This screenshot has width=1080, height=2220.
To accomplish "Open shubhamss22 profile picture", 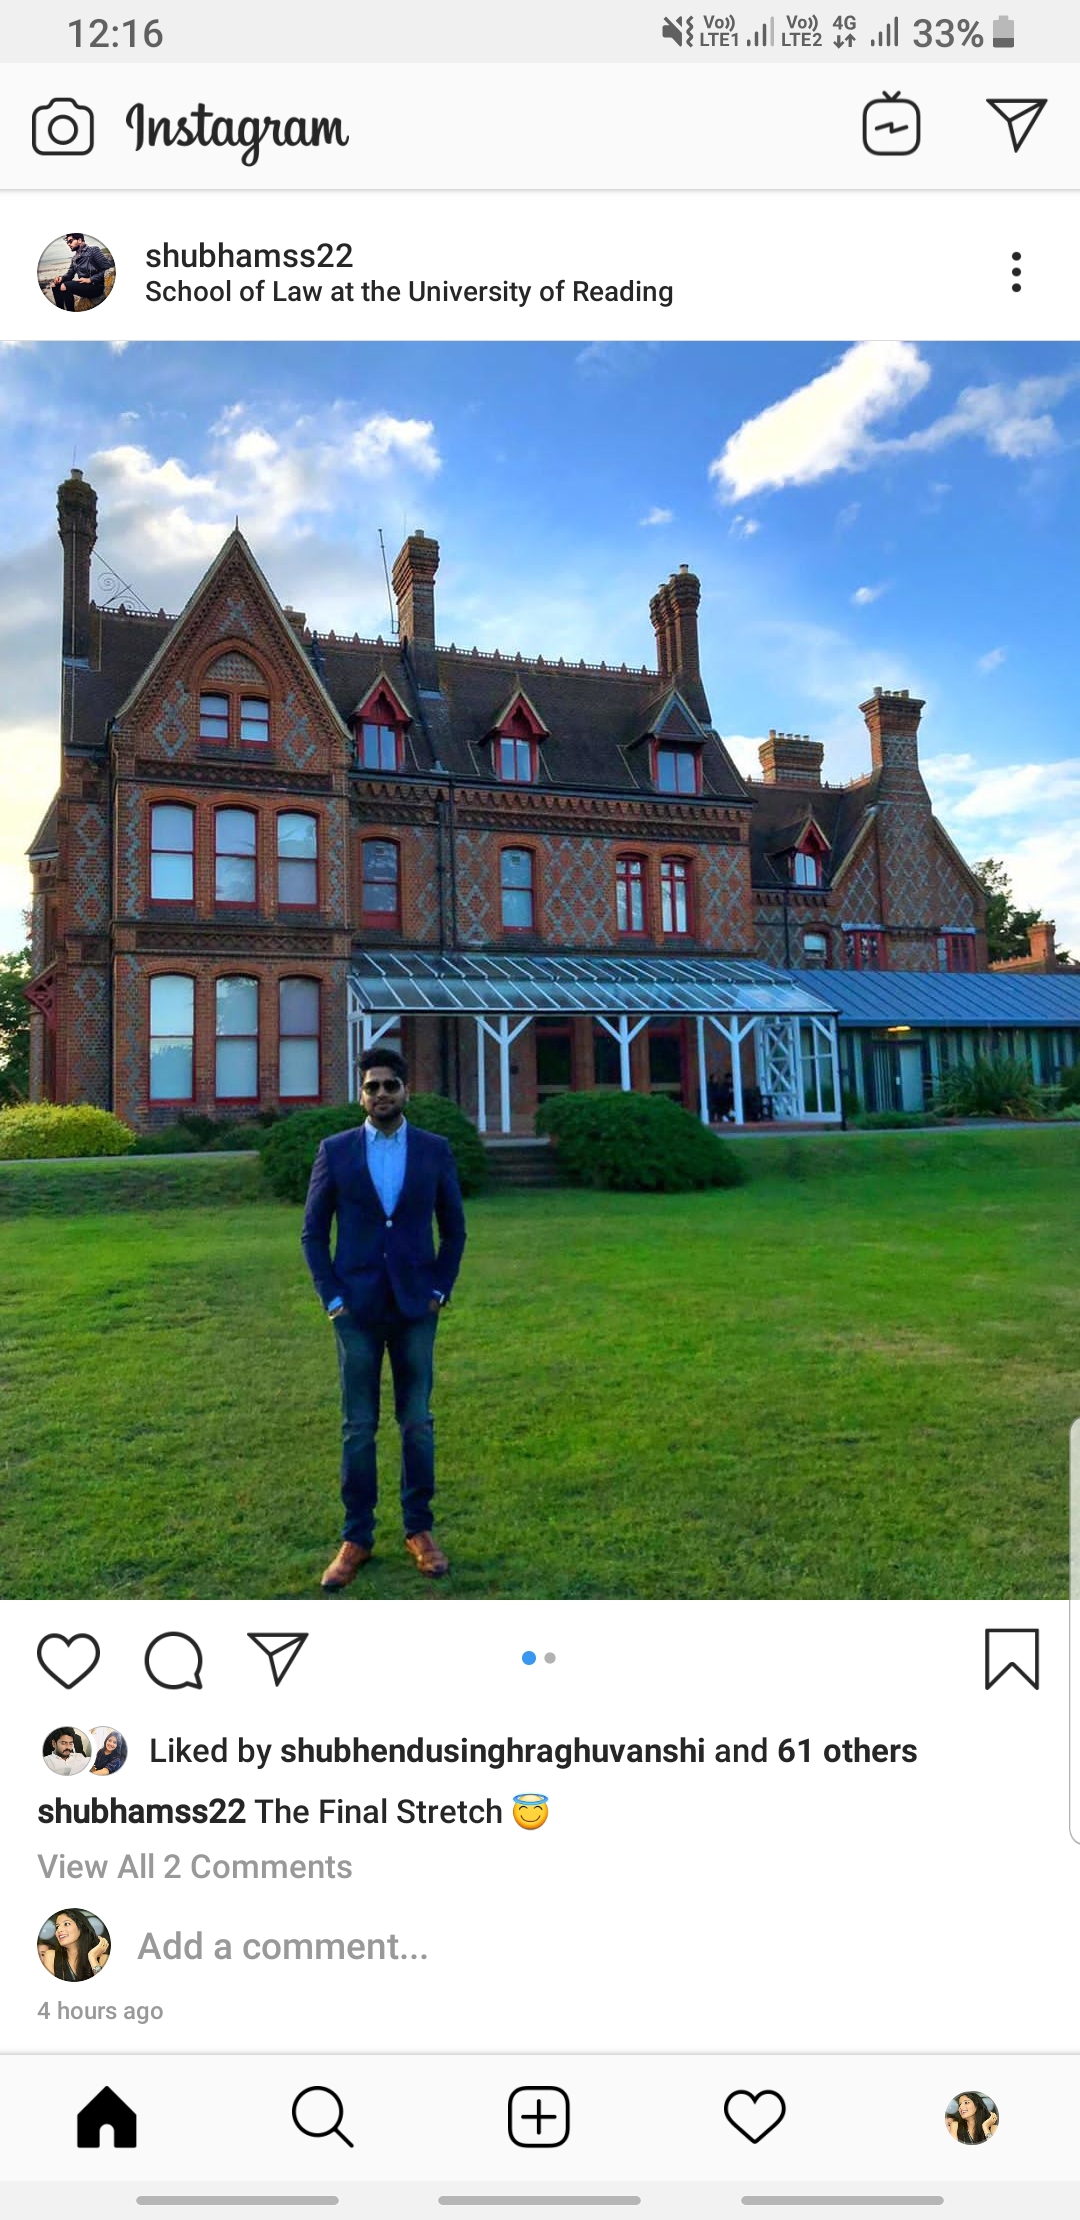I will [x=76, y=272].
